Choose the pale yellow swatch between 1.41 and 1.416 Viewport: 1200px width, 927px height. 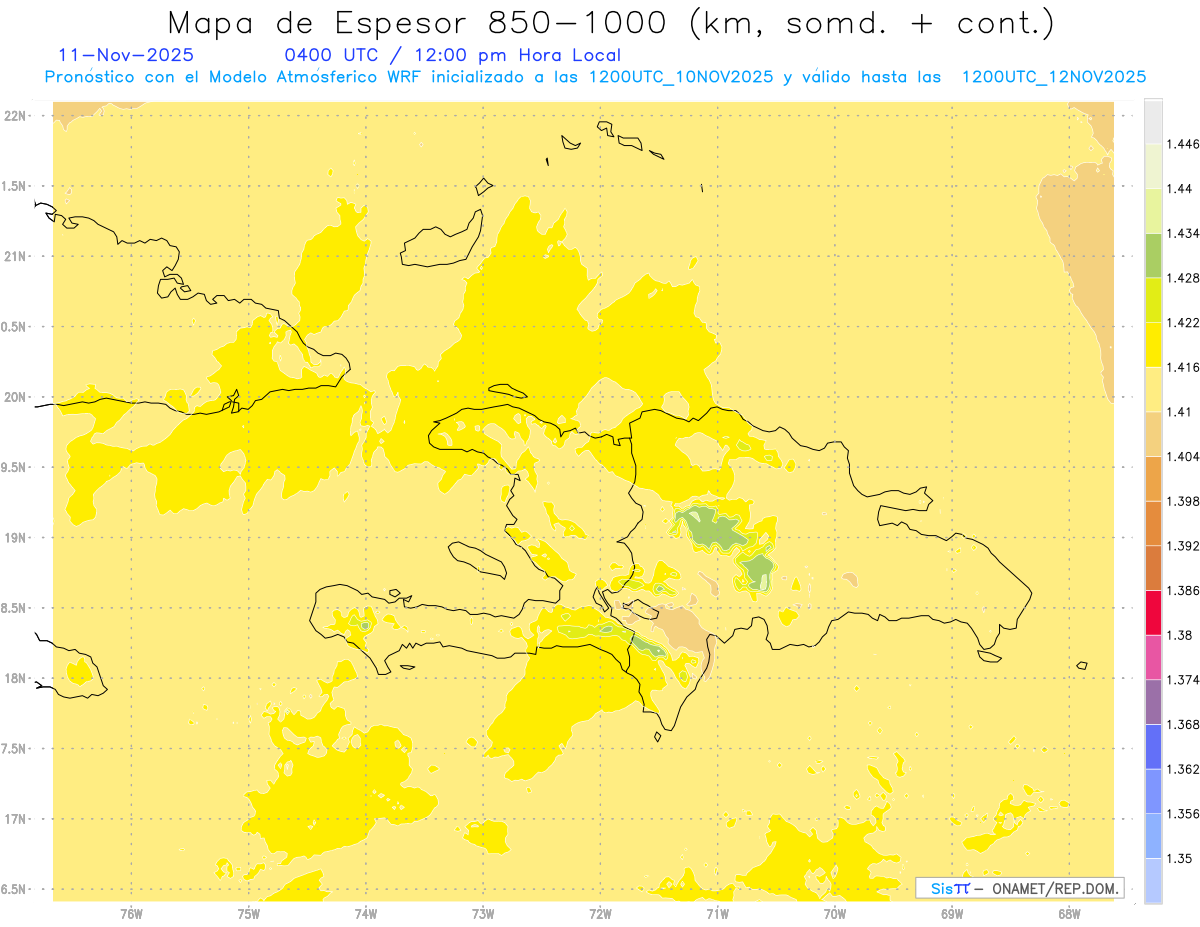coord(1153,389)
